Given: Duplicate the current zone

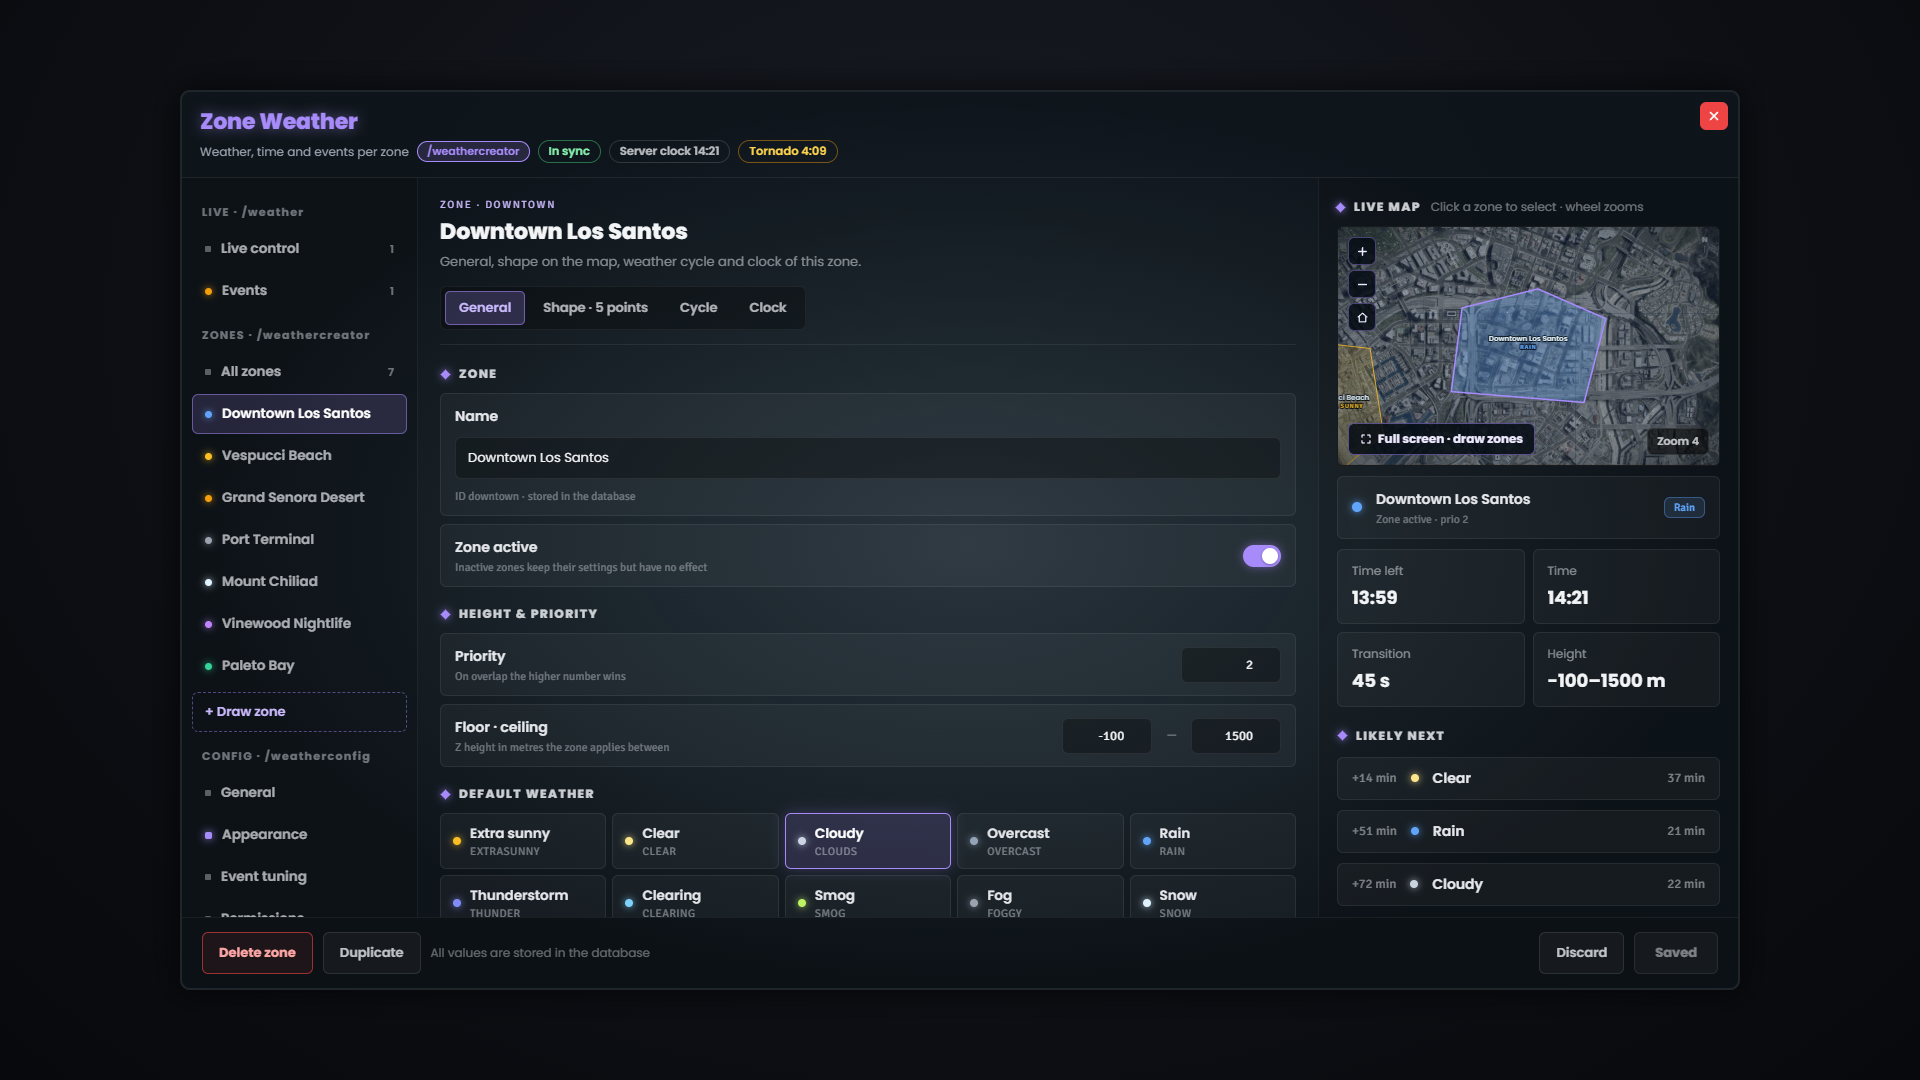Looking at the screenshot, I should (371, 953).
